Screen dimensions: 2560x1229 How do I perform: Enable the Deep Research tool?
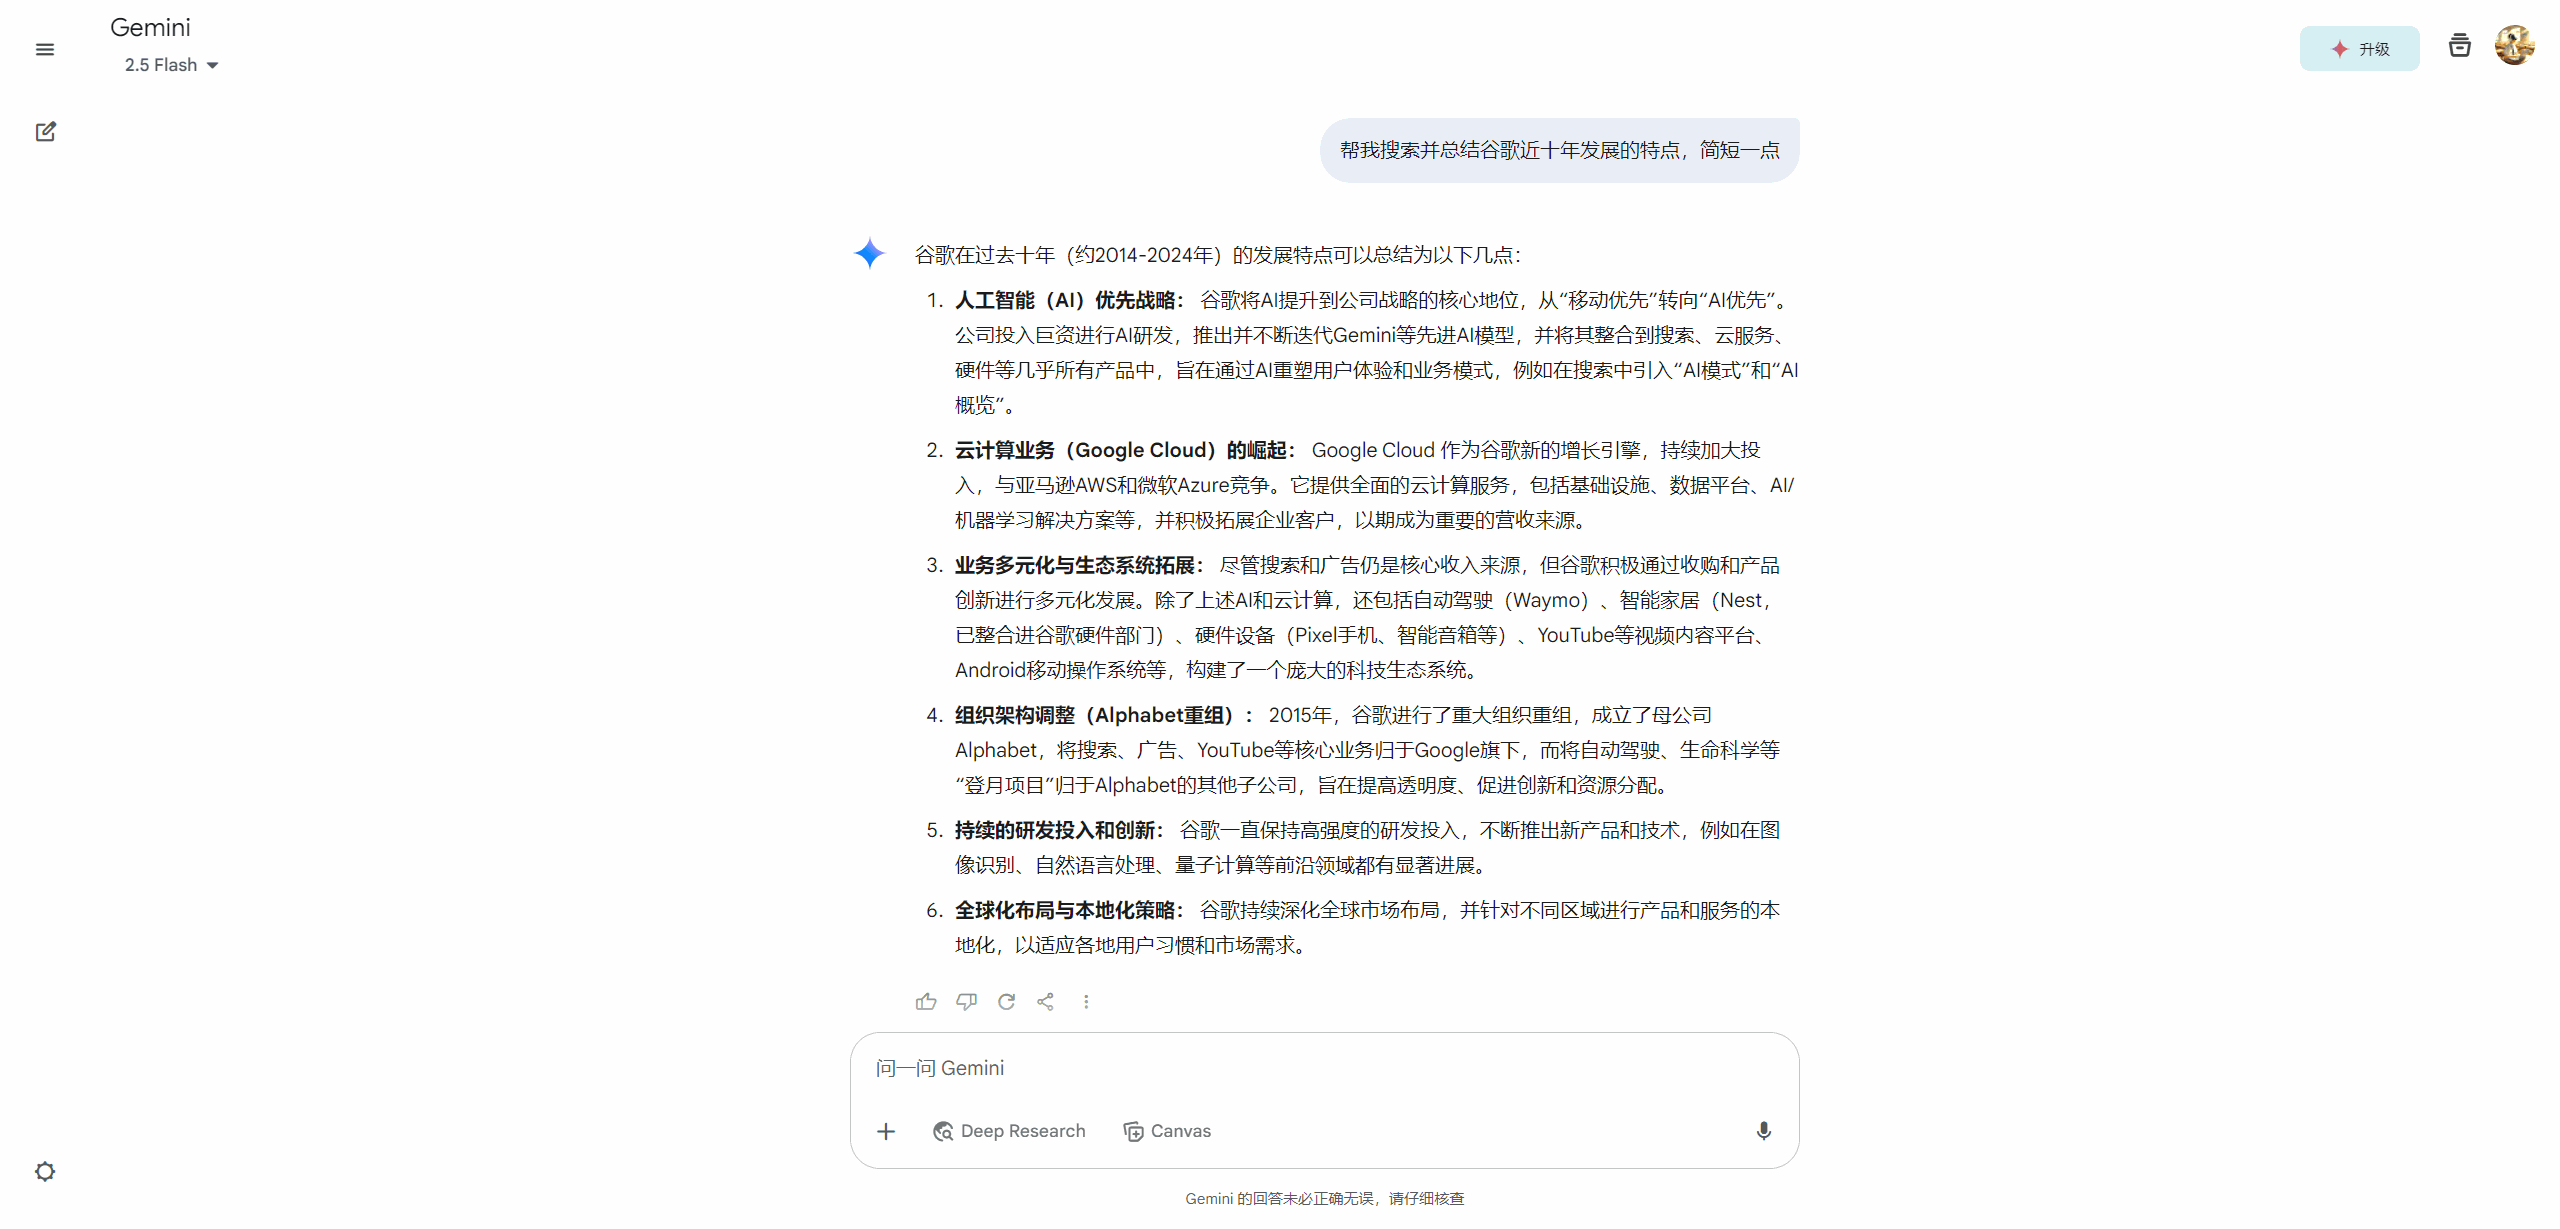tap(1009, 1131)
